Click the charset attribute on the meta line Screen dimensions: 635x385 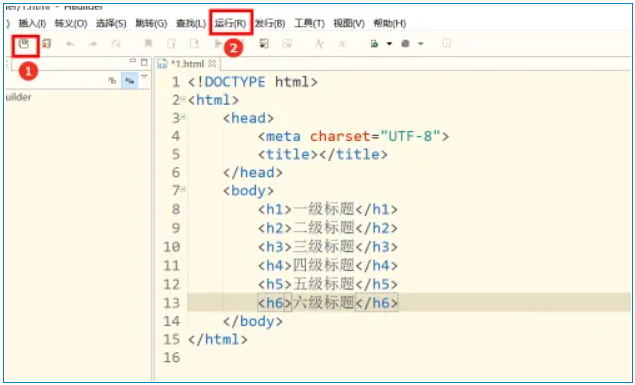pyautogui.click(x=341, y=136)
